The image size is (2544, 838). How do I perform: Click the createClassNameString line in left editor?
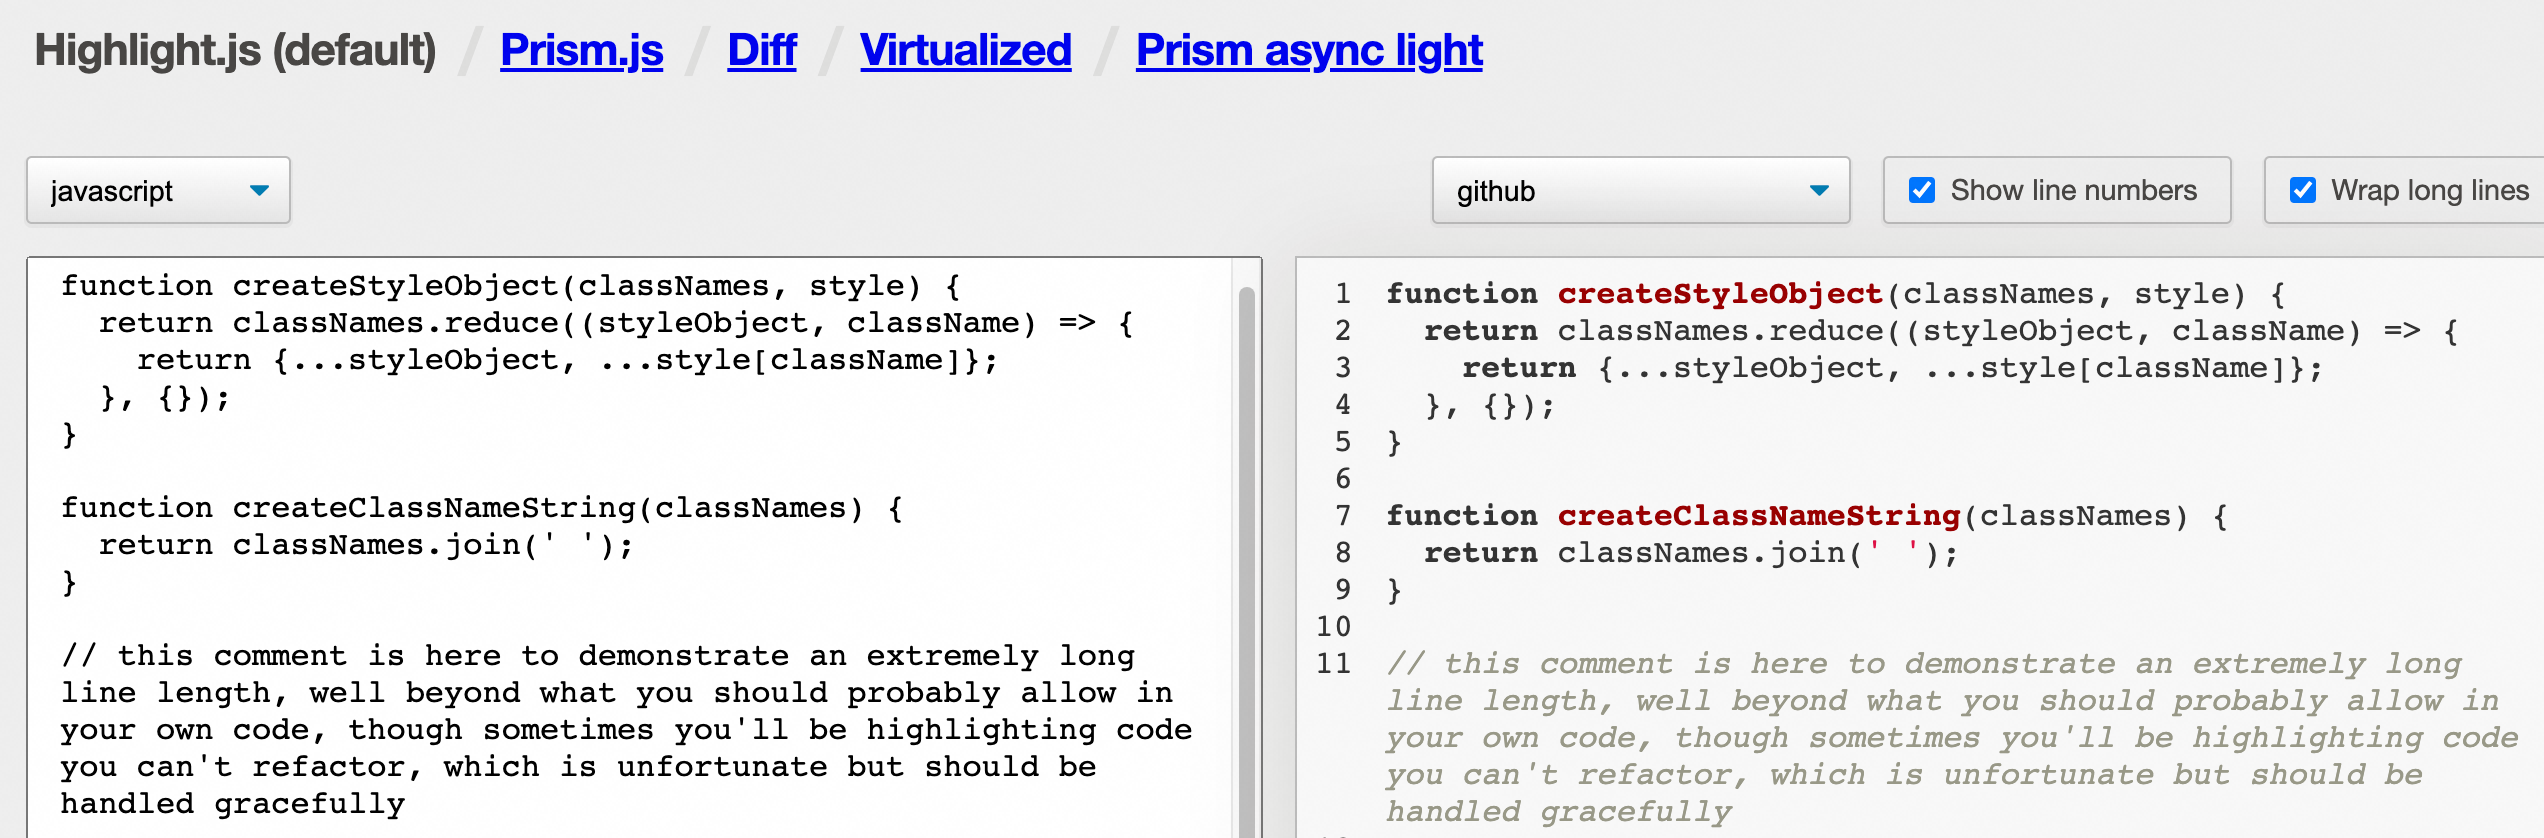click(481, 508)
